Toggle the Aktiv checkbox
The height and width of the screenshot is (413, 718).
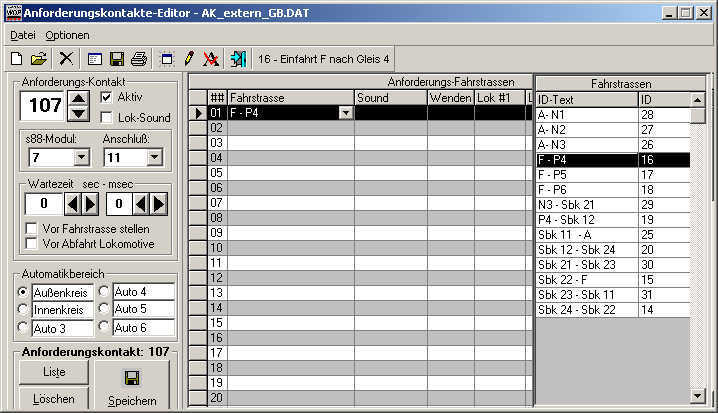106,97
